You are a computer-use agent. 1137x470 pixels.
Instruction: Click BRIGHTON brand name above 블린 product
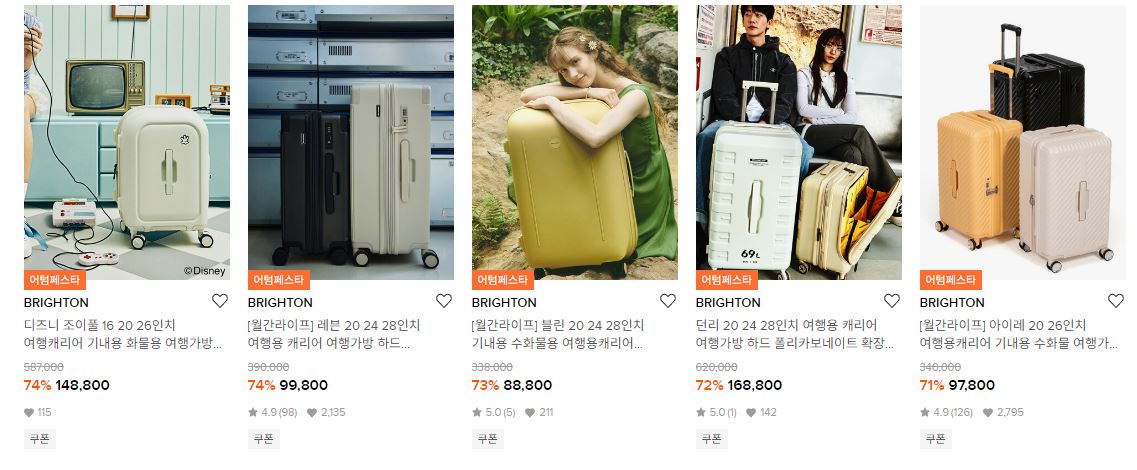(x=504, y=302)
